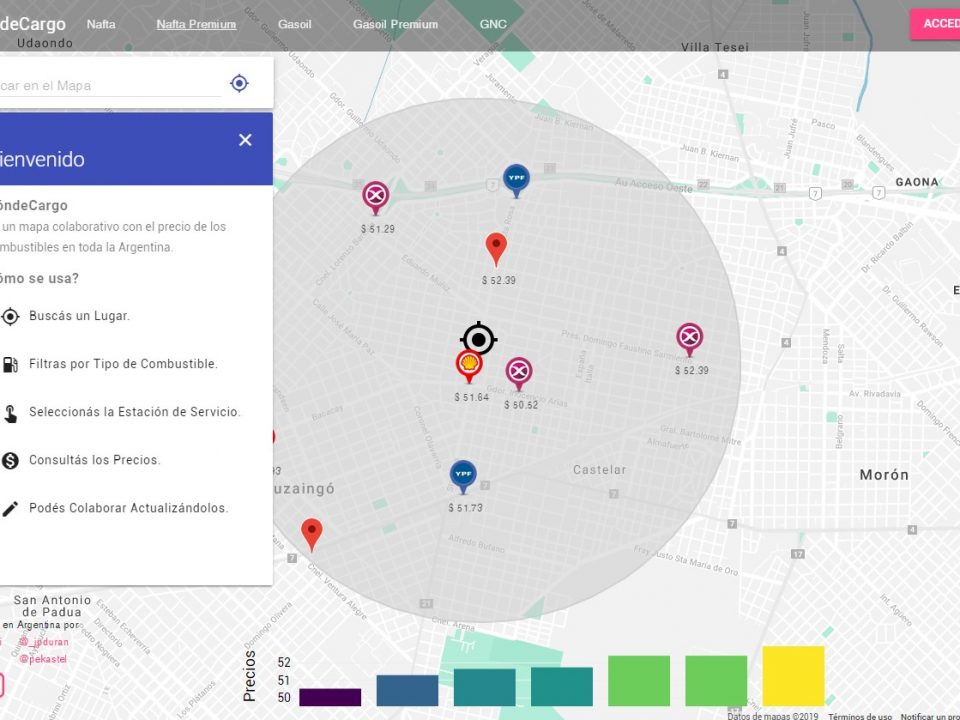The width and height of the screenshot is (960, 720).
Task: Choose the Gasoil Premium tab
Action: coord(395,24)
